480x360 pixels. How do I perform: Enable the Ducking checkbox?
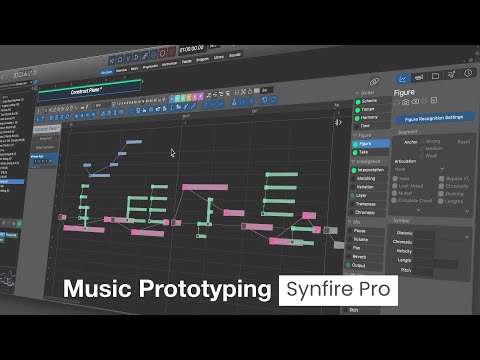pos(441,194)
